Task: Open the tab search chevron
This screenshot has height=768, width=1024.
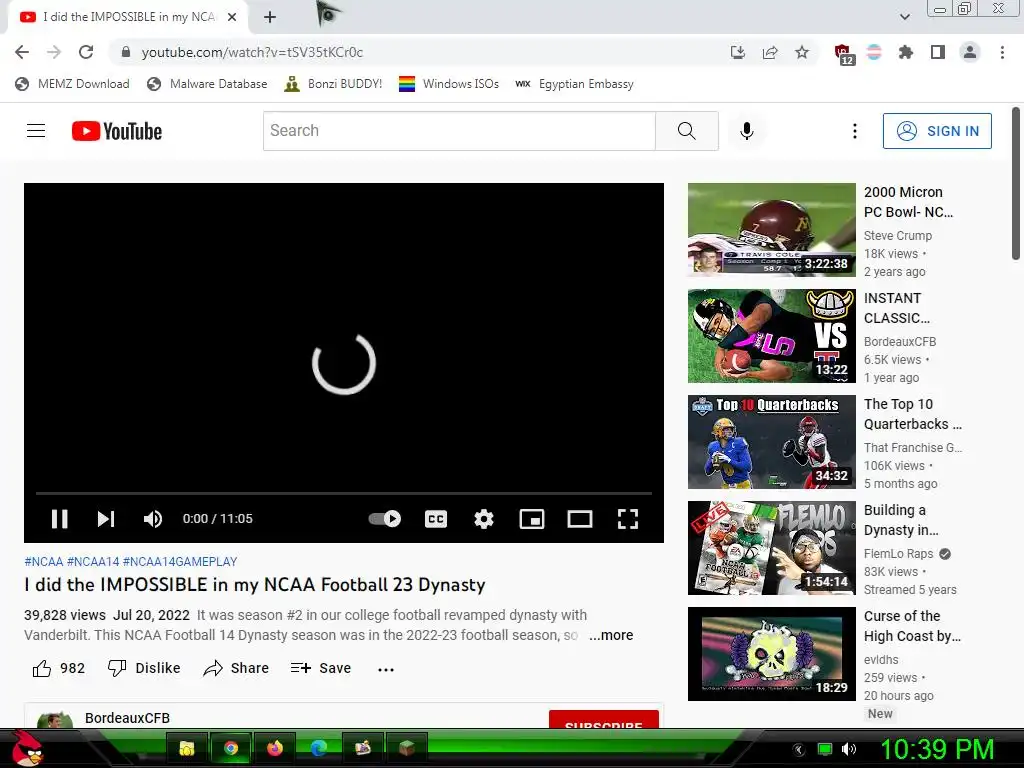Action: pos(904,17)
